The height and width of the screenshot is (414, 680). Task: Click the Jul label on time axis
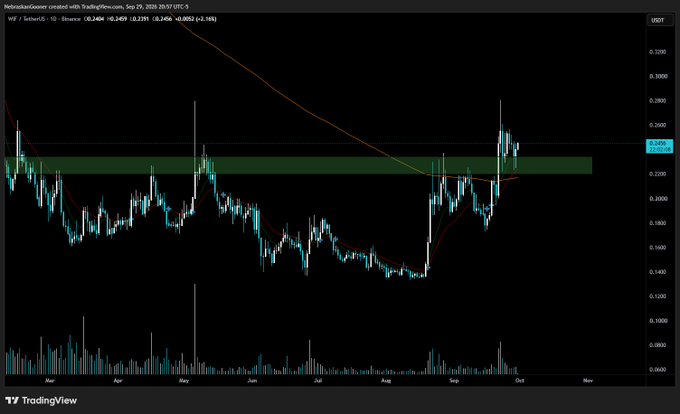coord(318,381)
